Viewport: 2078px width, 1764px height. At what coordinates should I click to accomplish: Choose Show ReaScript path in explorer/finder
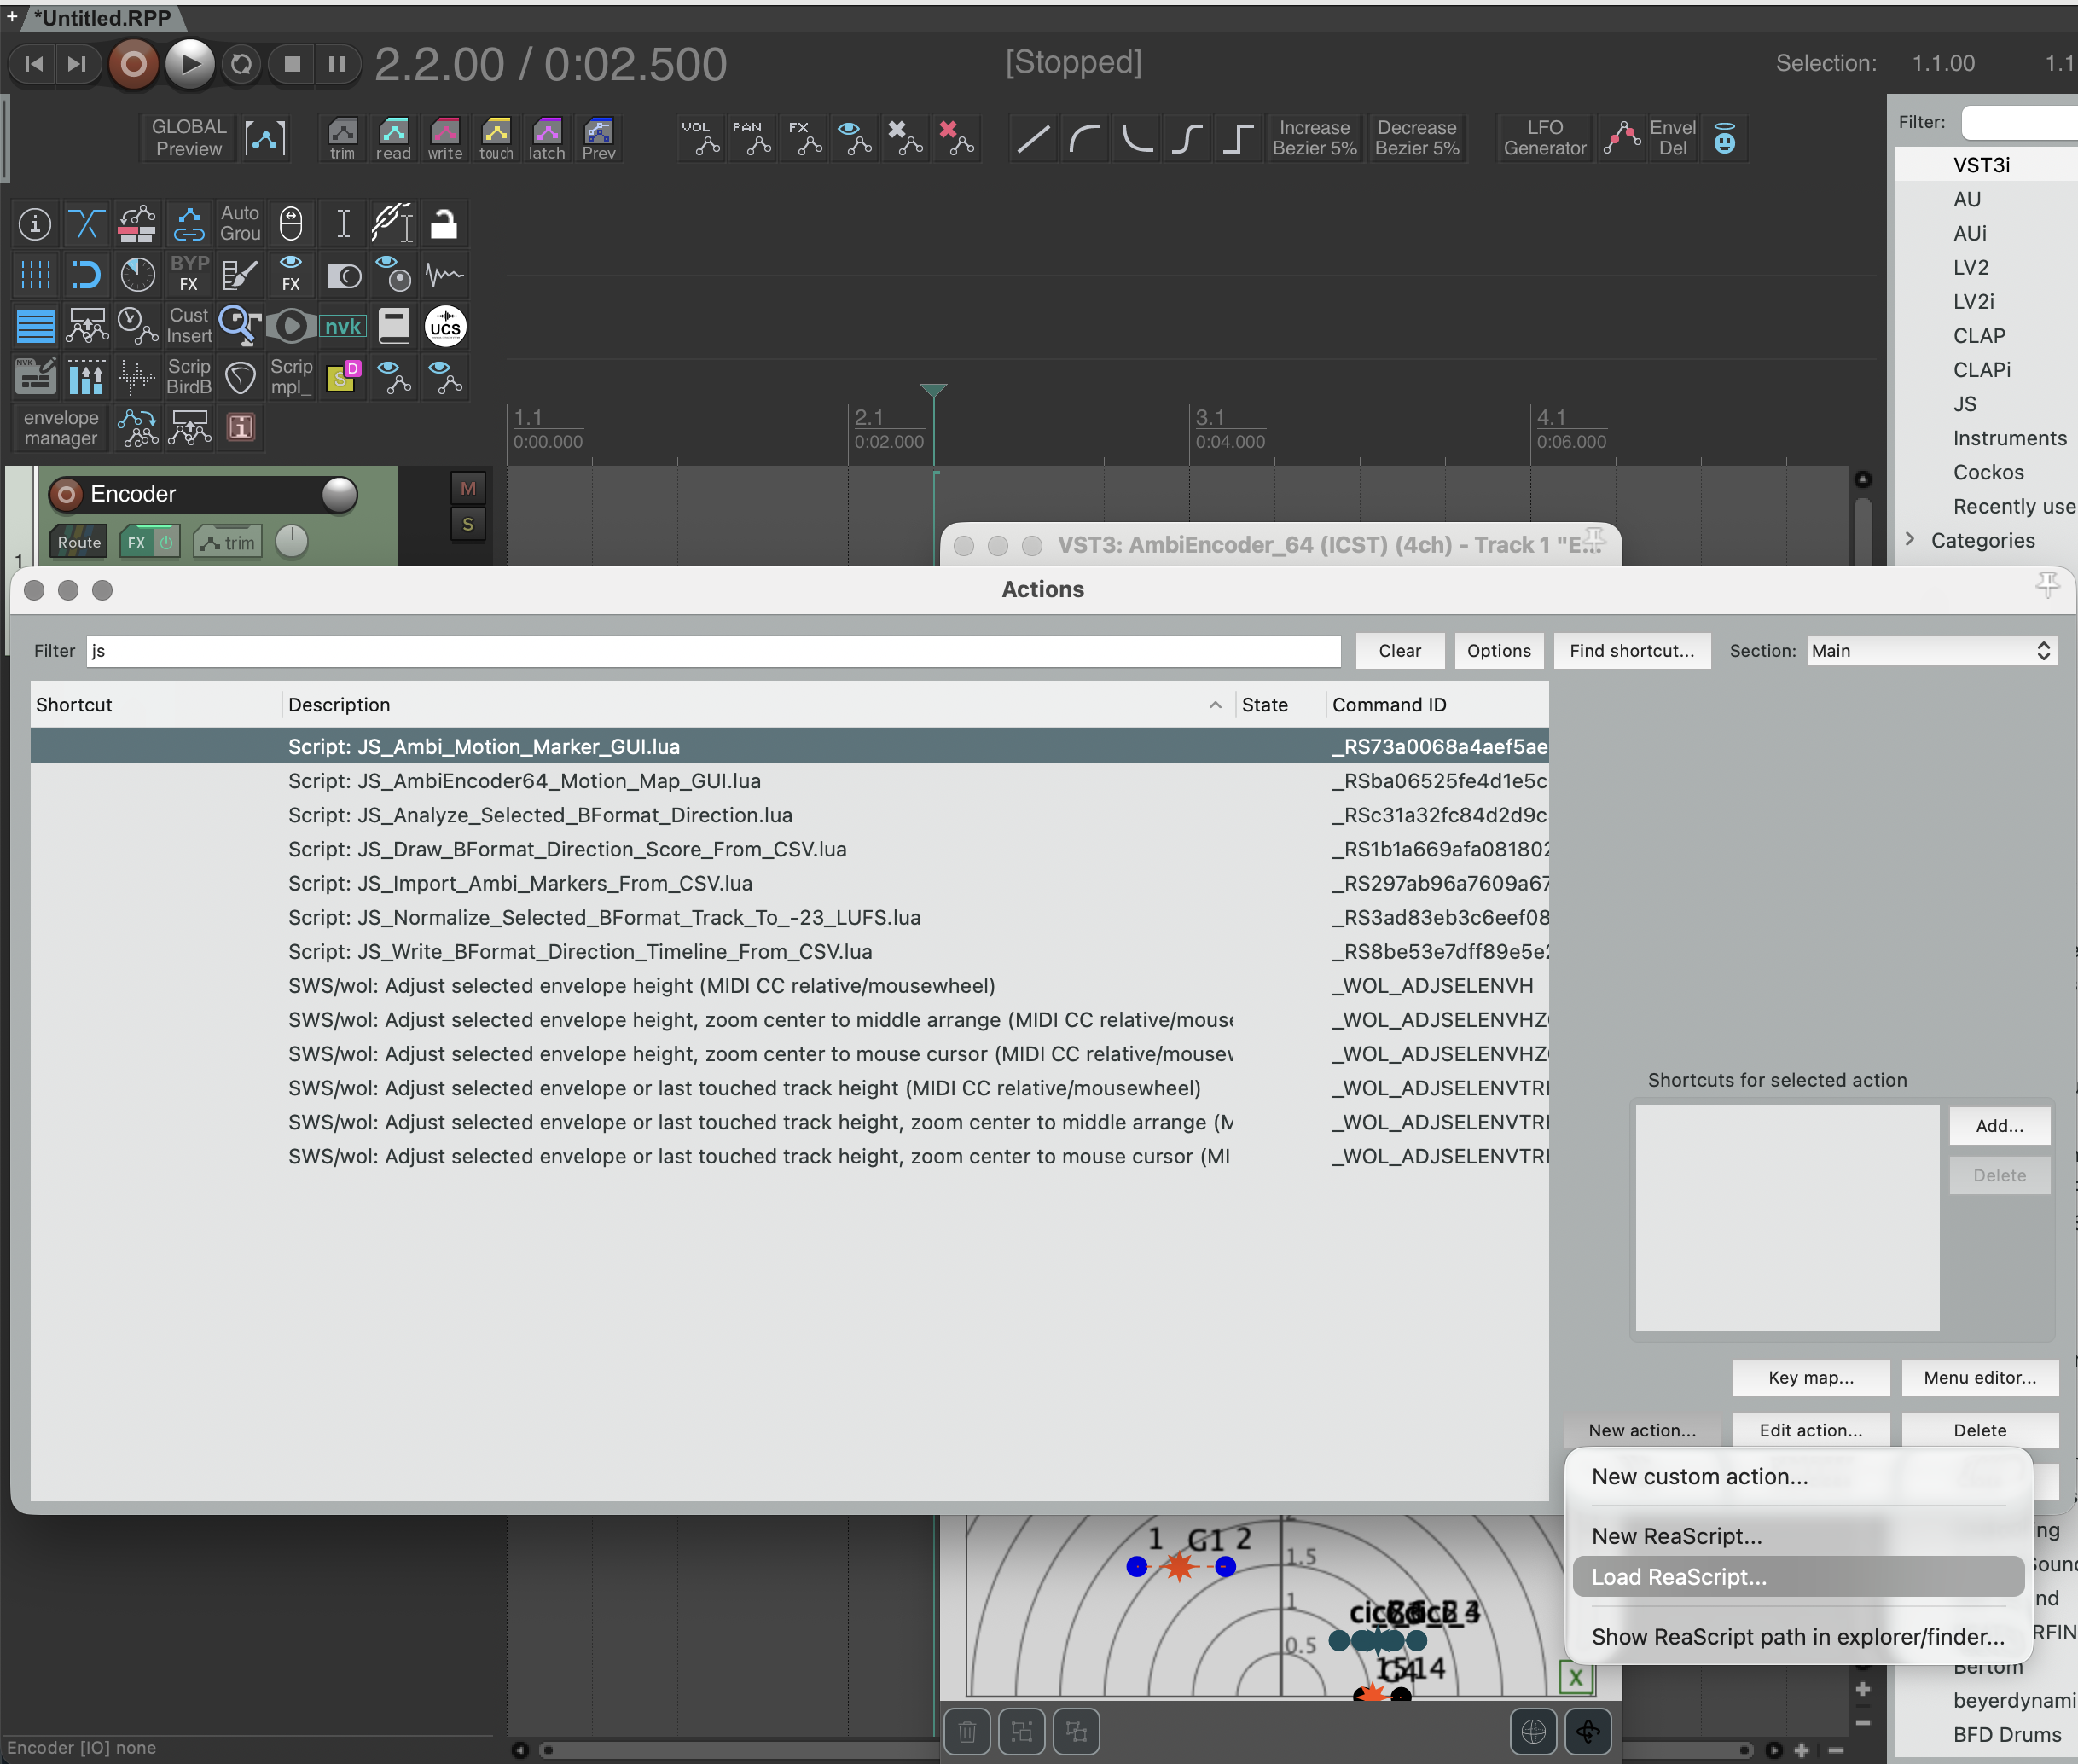point(1797,1637)
